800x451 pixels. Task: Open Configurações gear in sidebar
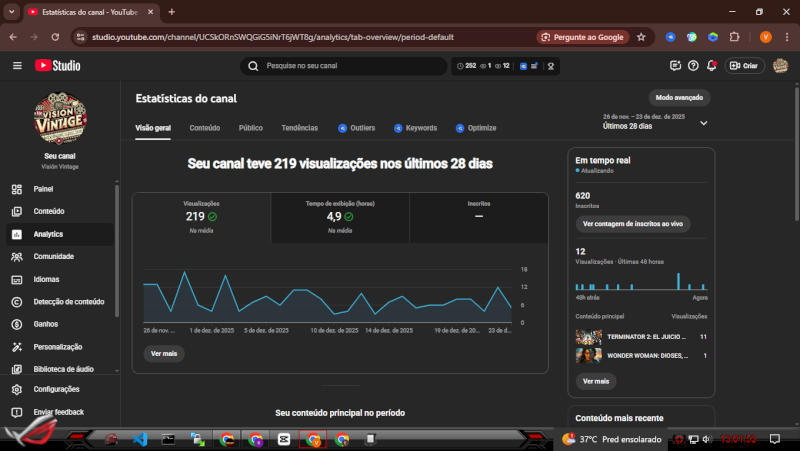coord(16,389)
